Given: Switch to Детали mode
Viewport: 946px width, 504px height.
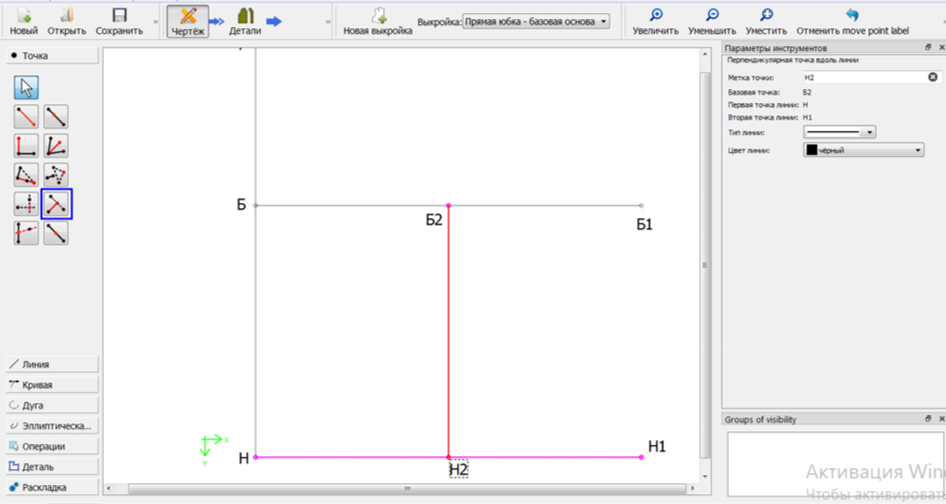Looking at the screenshot, I should click(x=245, y=21).
